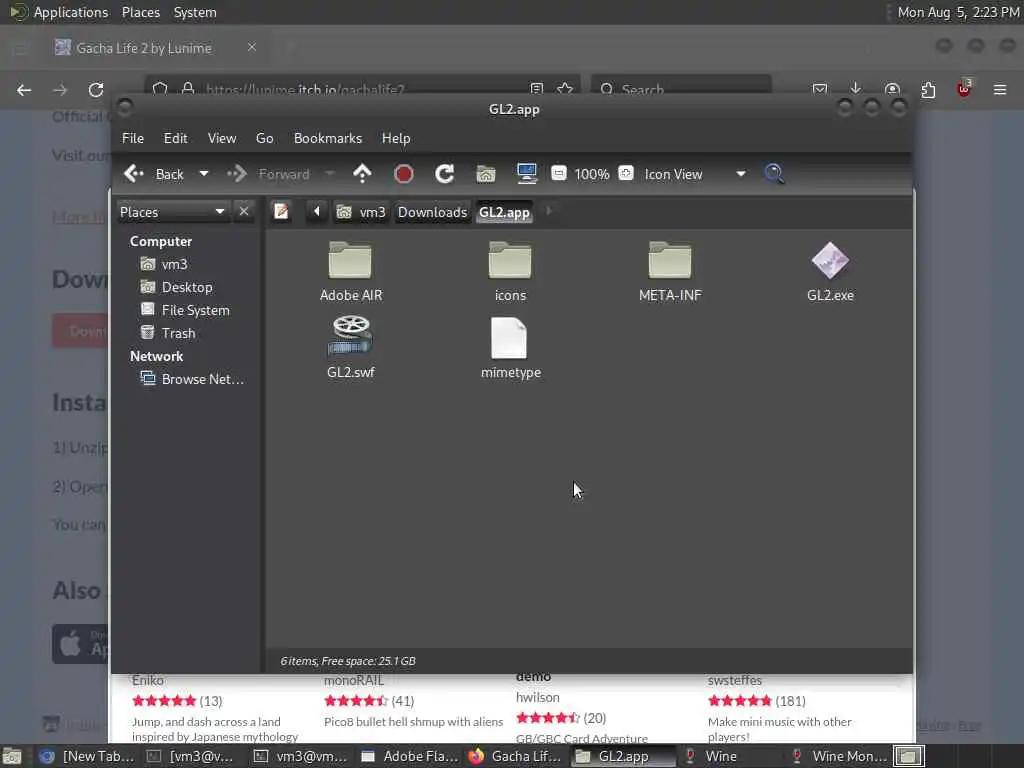Open the Icon View mode dropdown

pos(695,174)
